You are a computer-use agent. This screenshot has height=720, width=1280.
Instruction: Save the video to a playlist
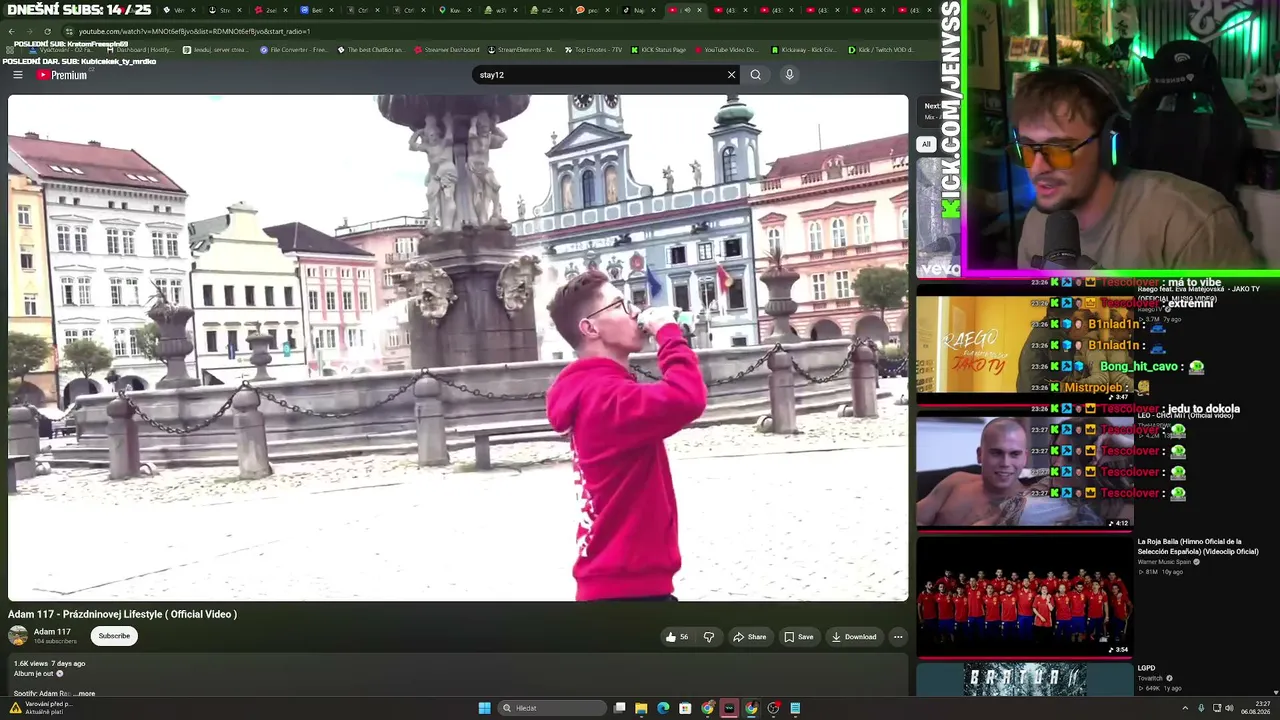(798, 637)
